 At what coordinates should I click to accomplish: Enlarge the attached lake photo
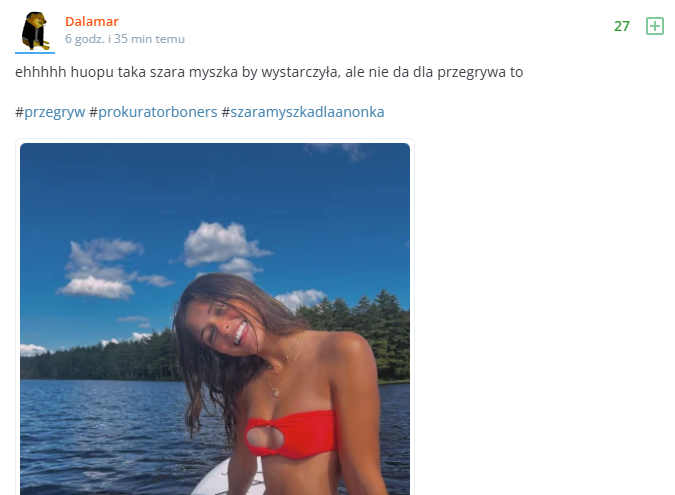point(215,319)
